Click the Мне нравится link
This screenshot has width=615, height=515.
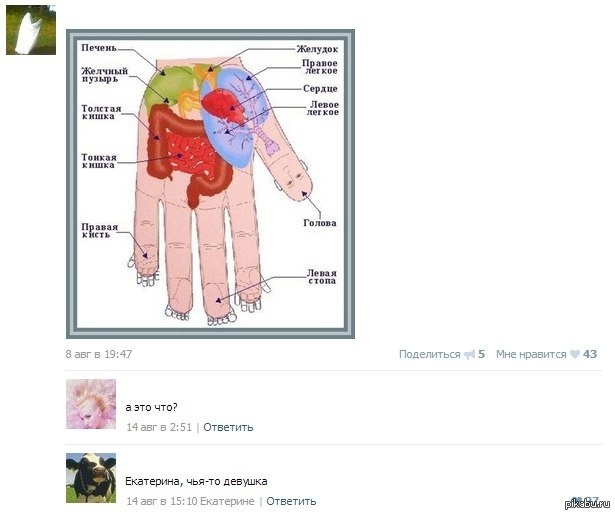click(x=531, y=354)
